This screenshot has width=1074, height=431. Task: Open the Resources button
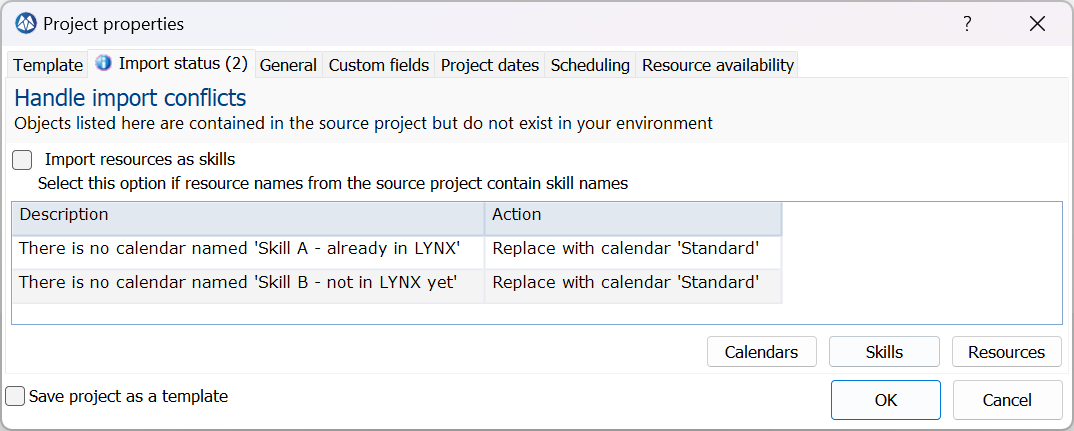click(x=1006, y=352)
